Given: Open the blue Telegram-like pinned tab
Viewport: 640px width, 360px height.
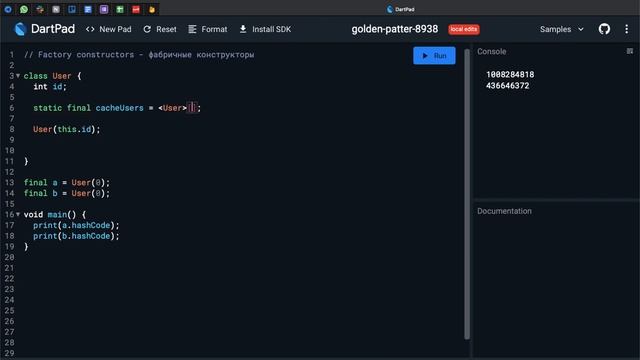Looking at the screenshot, I should click(x=8, y=9).
